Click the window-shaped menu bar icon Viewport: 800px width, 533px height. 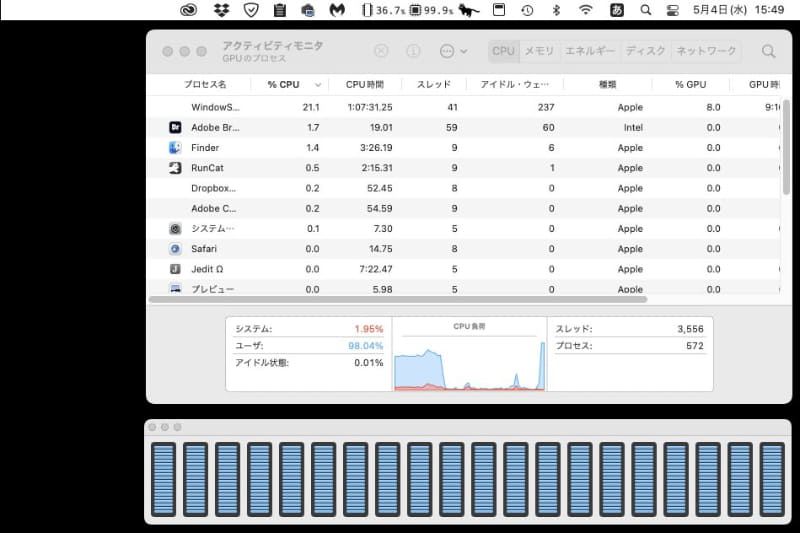[499, 10]
